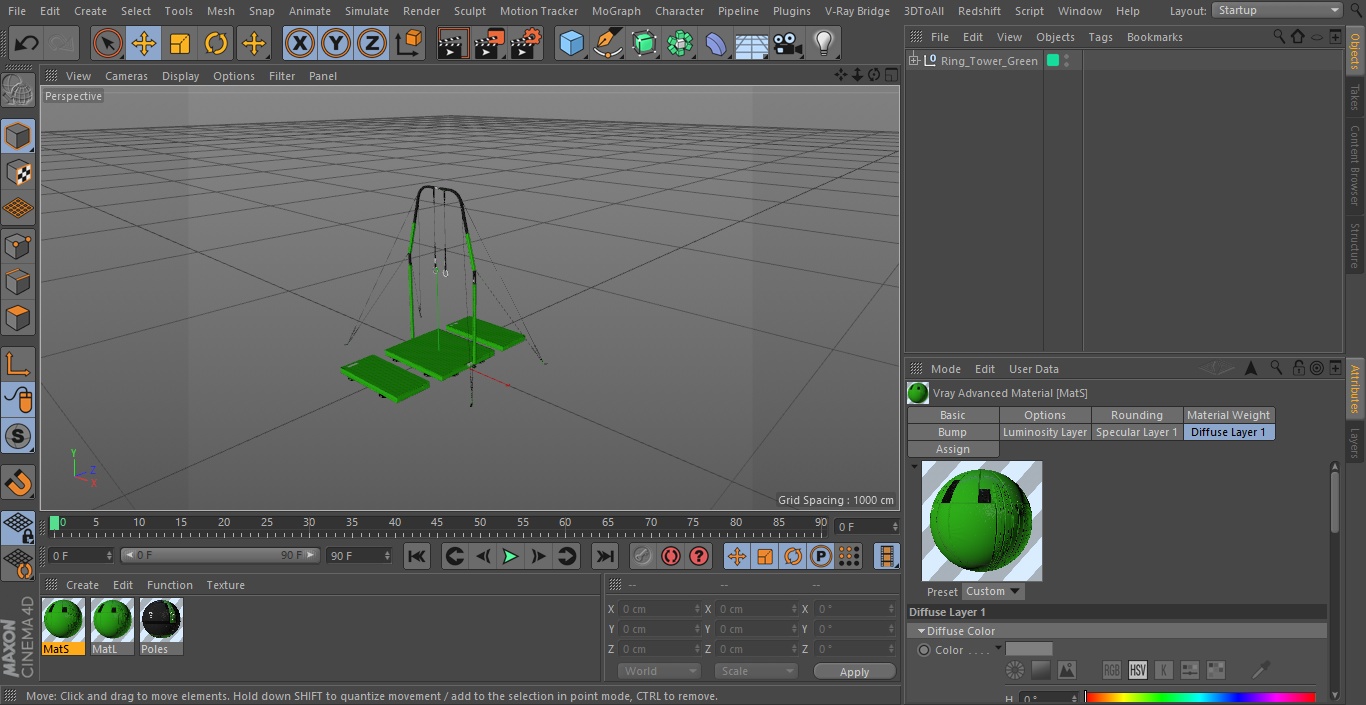Enable the RGB color mode button
This screenshot has height=705, width=1366.
tap(1112, 670)
